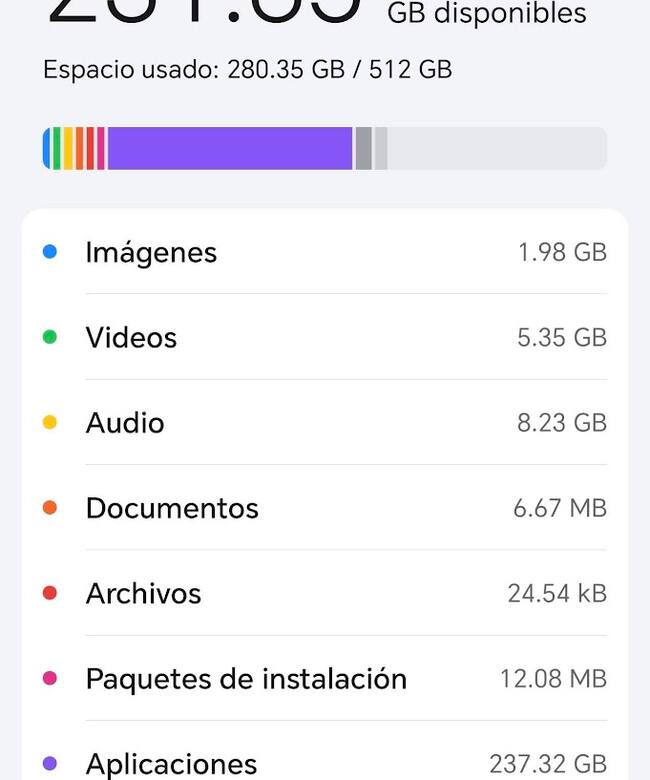Click the blue dot beside Imágenes
The width and height of the screenshot is (650, 780).
(49, 252)
